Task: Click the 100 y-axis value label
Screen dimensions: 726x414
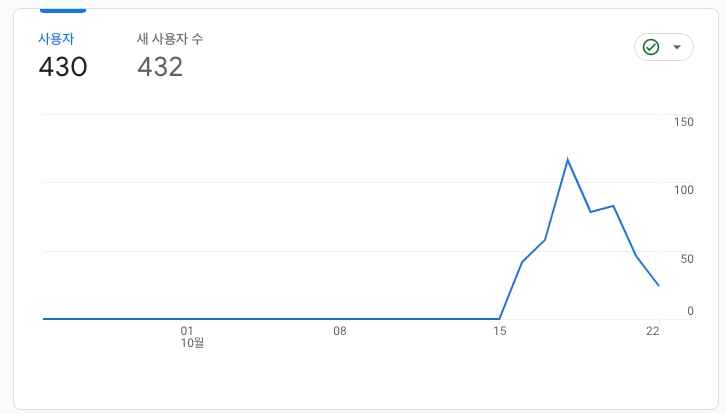Action: point(684,190)
